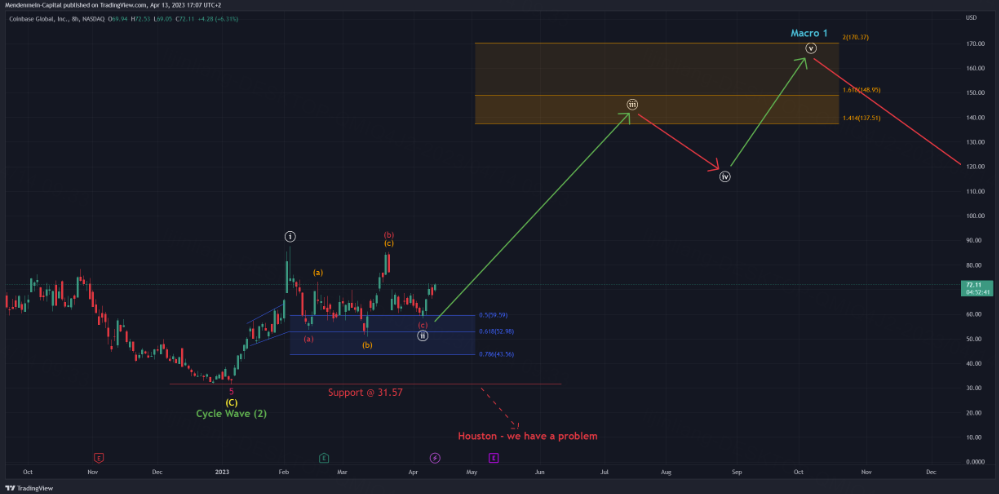The image size is (999, 494).
Task: Click the yellow (C) wave label
Action: point(232,403)
